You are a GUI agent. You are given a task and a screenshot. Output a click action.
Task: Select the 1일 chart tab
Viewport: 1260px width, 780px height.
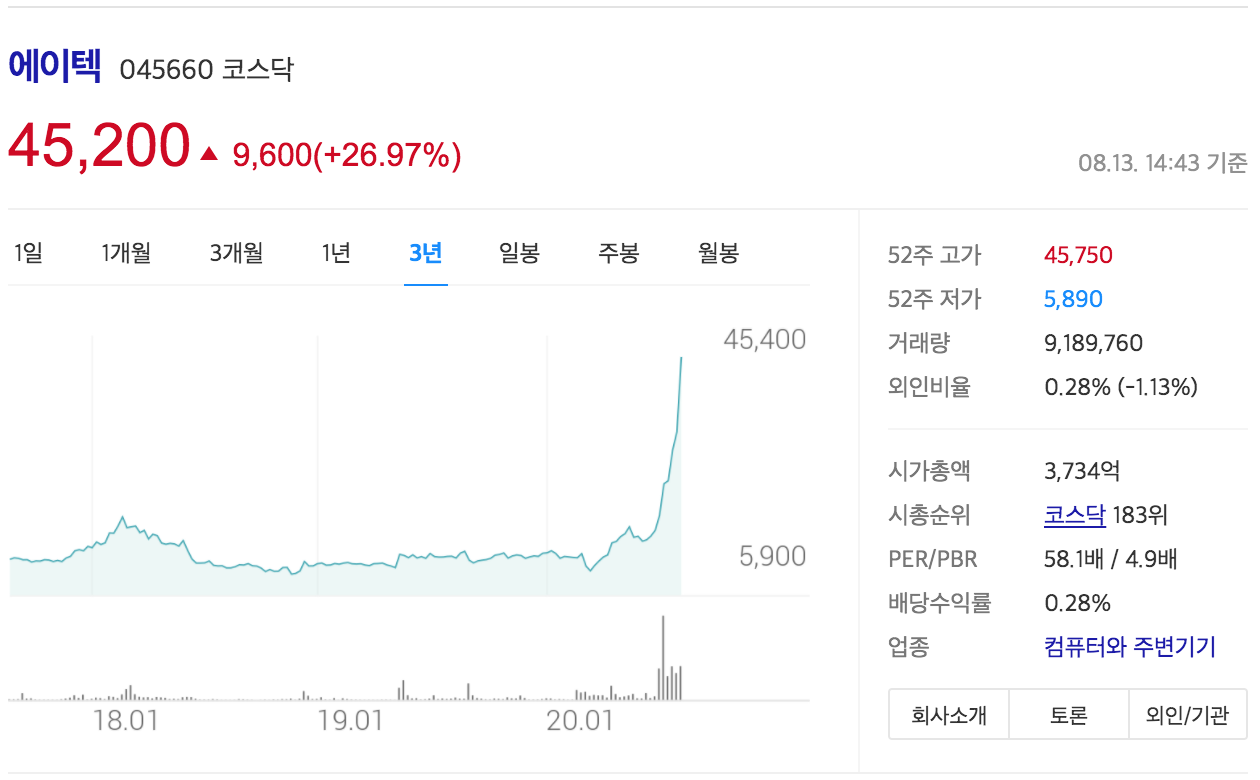(x=28, y=253)
